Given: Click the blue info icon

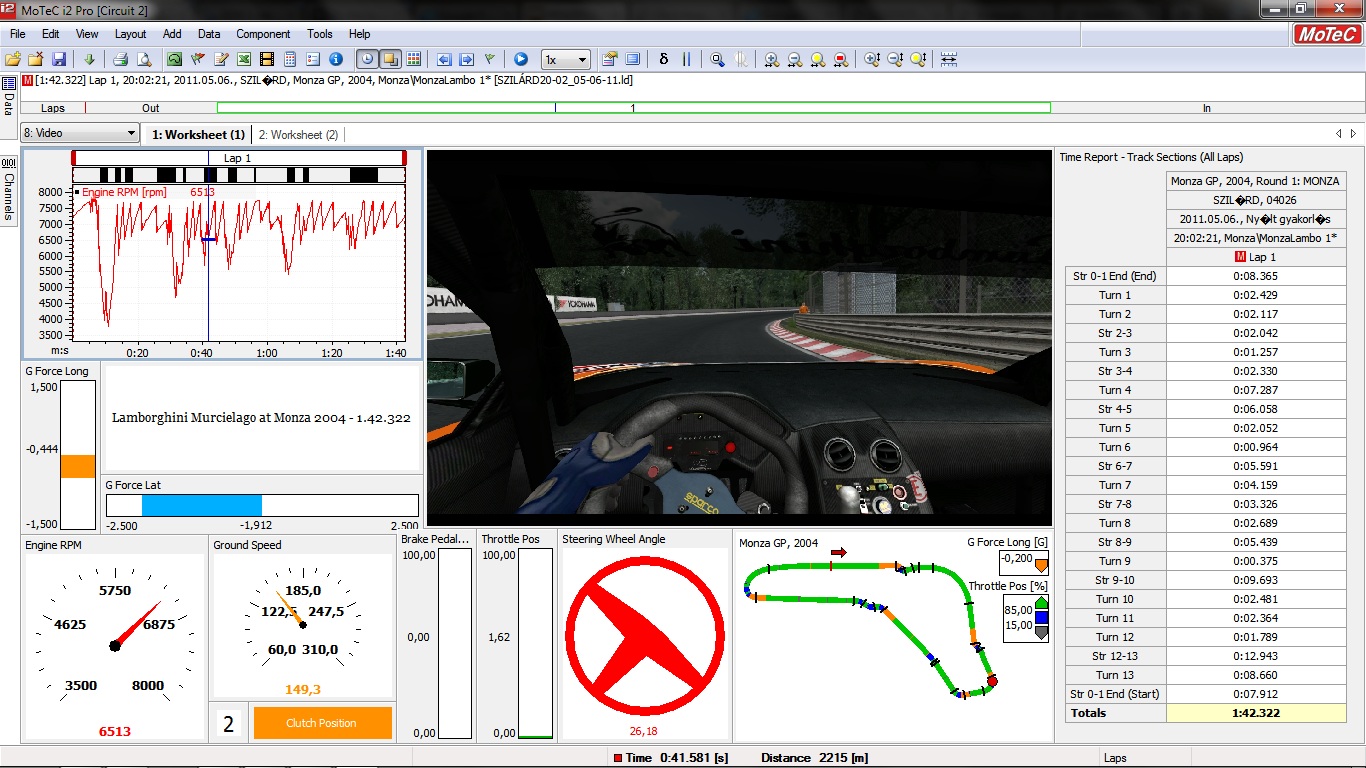Looking at the screenshot, I should [x=336, y=59].
